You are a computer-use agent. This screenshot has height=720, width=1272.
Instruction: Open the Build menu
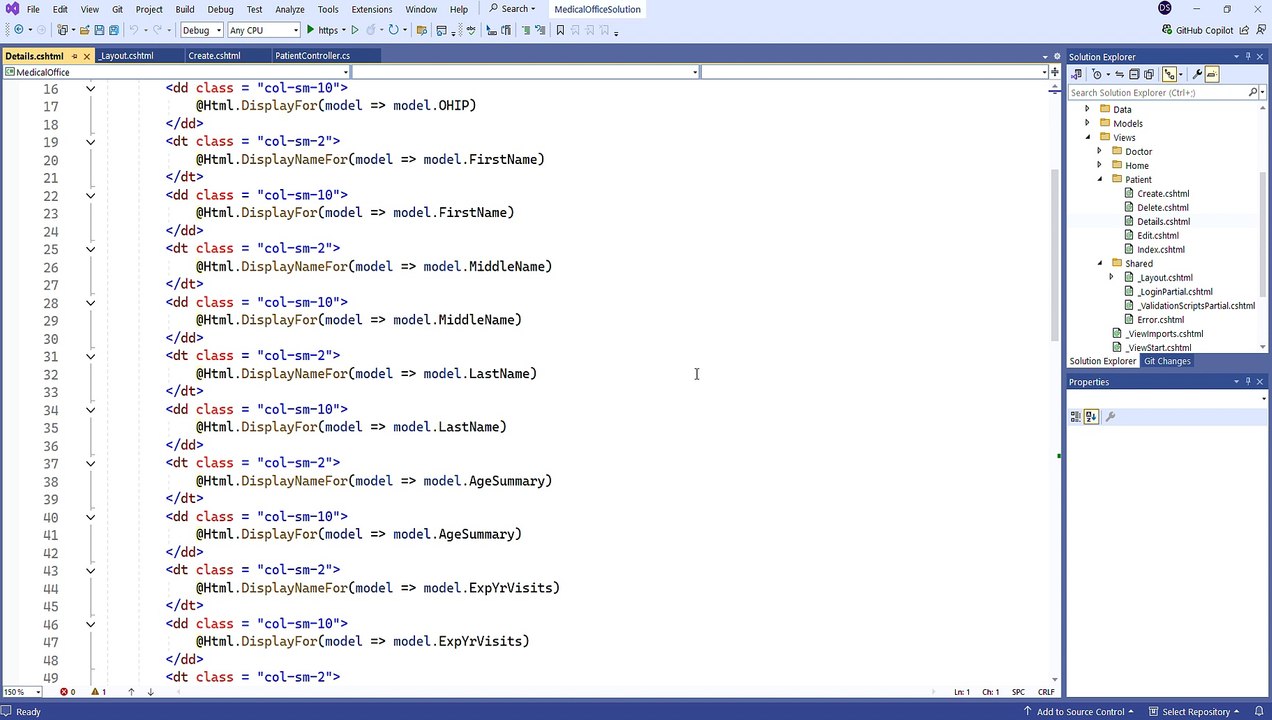[185, 9]
